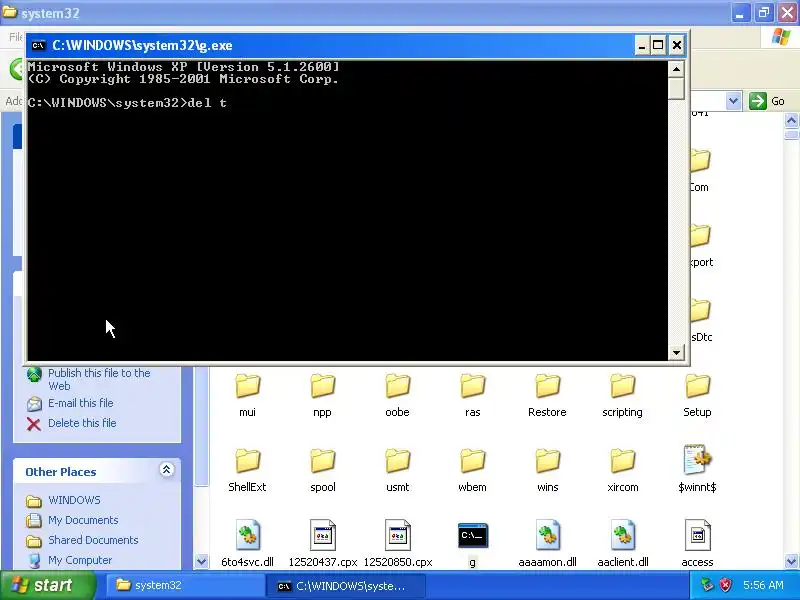Maximize the command prompt window
This screenshot has height=600, width=800.
[658, 45]
